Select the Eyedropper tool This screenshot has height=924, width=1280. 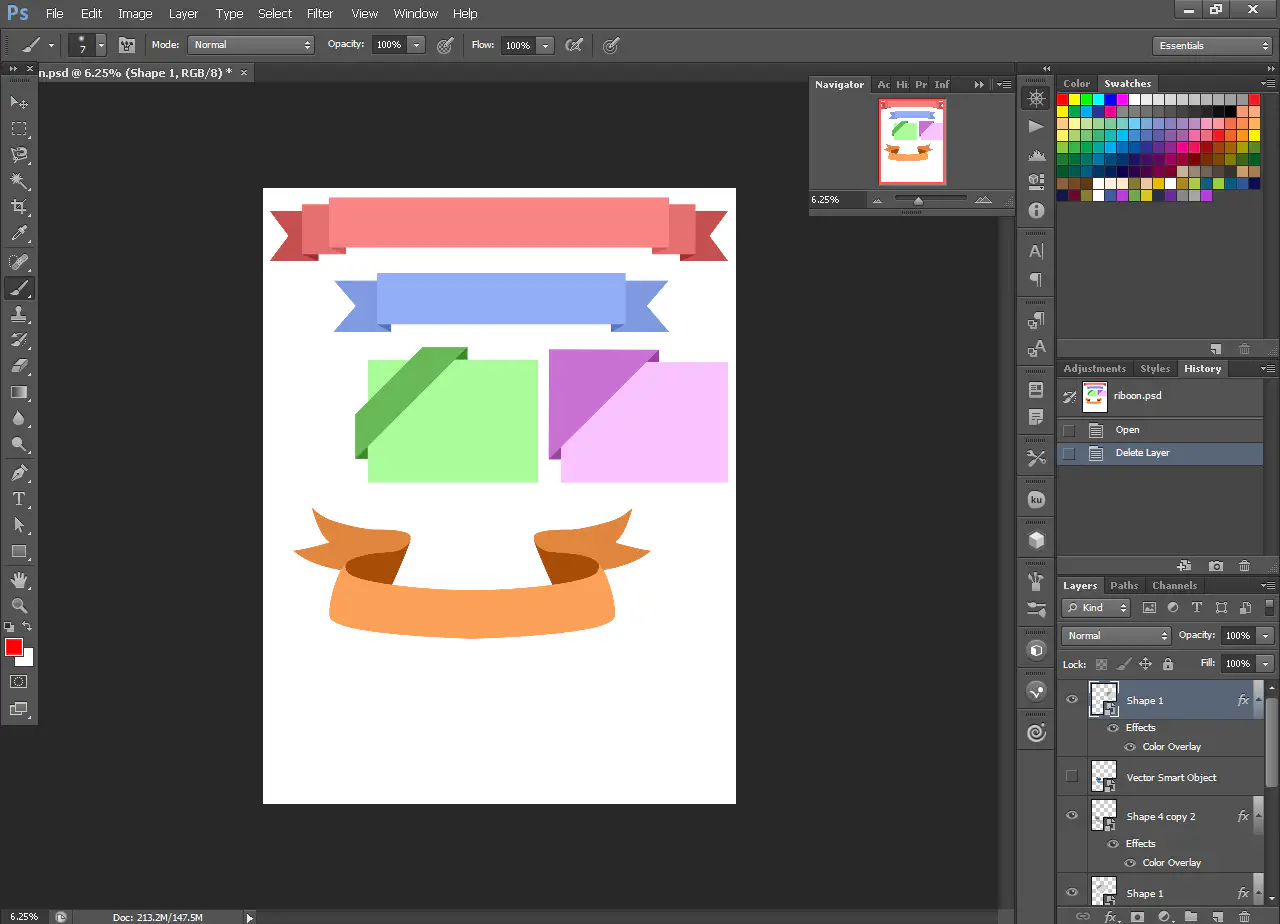pyautogui.click(x=19, y=234)
